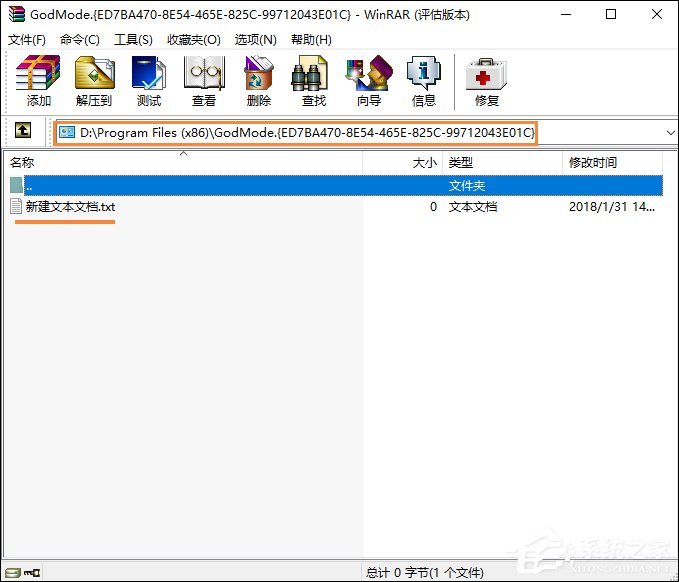Screen dimensions: 679x582
Task: Close the WinRAR window
Action: tap(656, 14)
